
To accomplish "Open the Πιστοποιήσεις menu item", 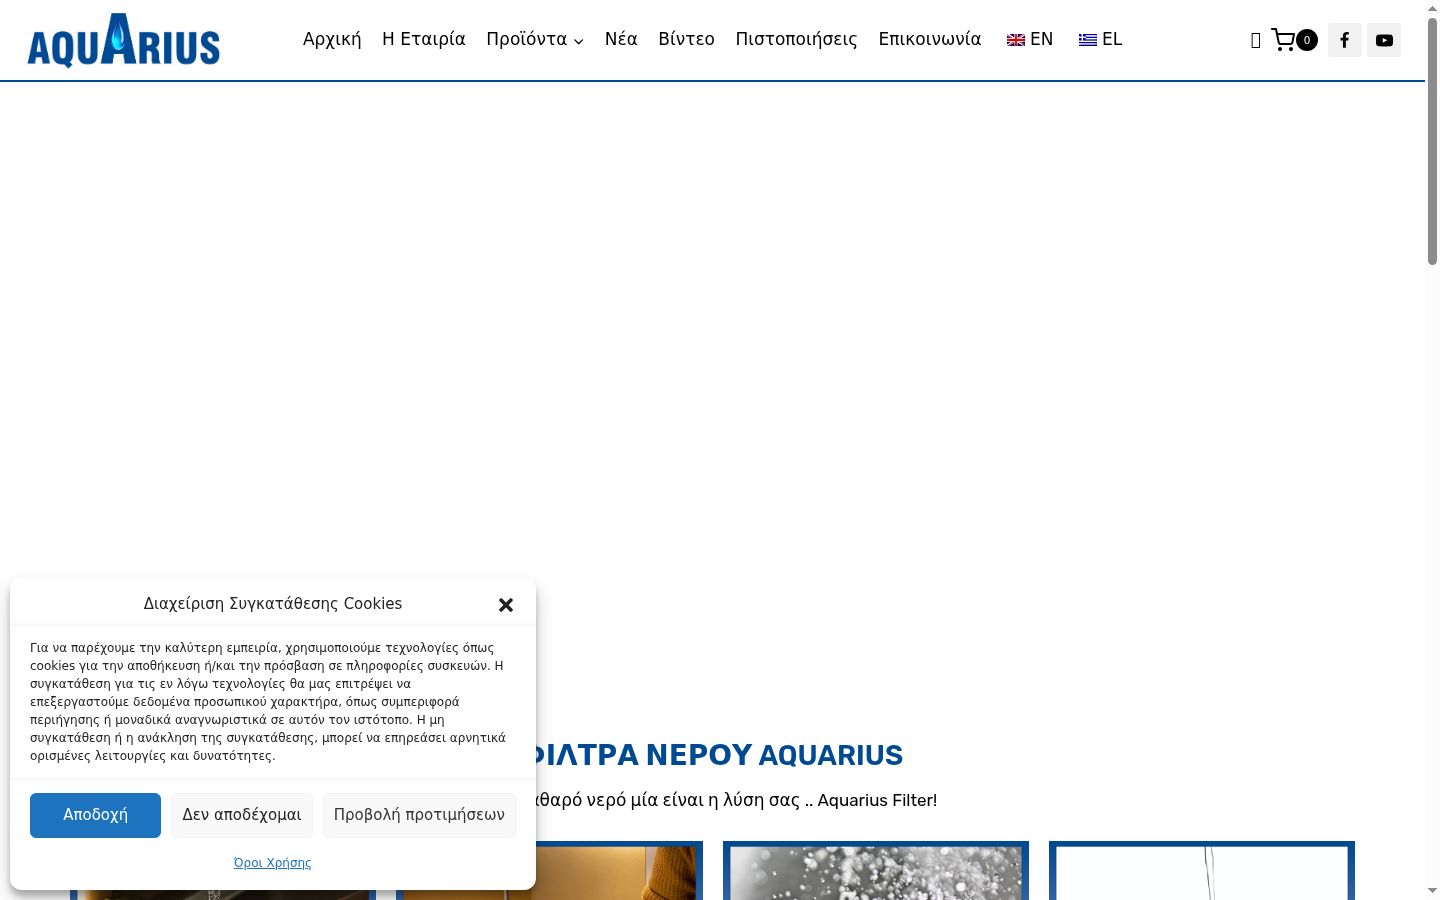I will pos(796,39).
